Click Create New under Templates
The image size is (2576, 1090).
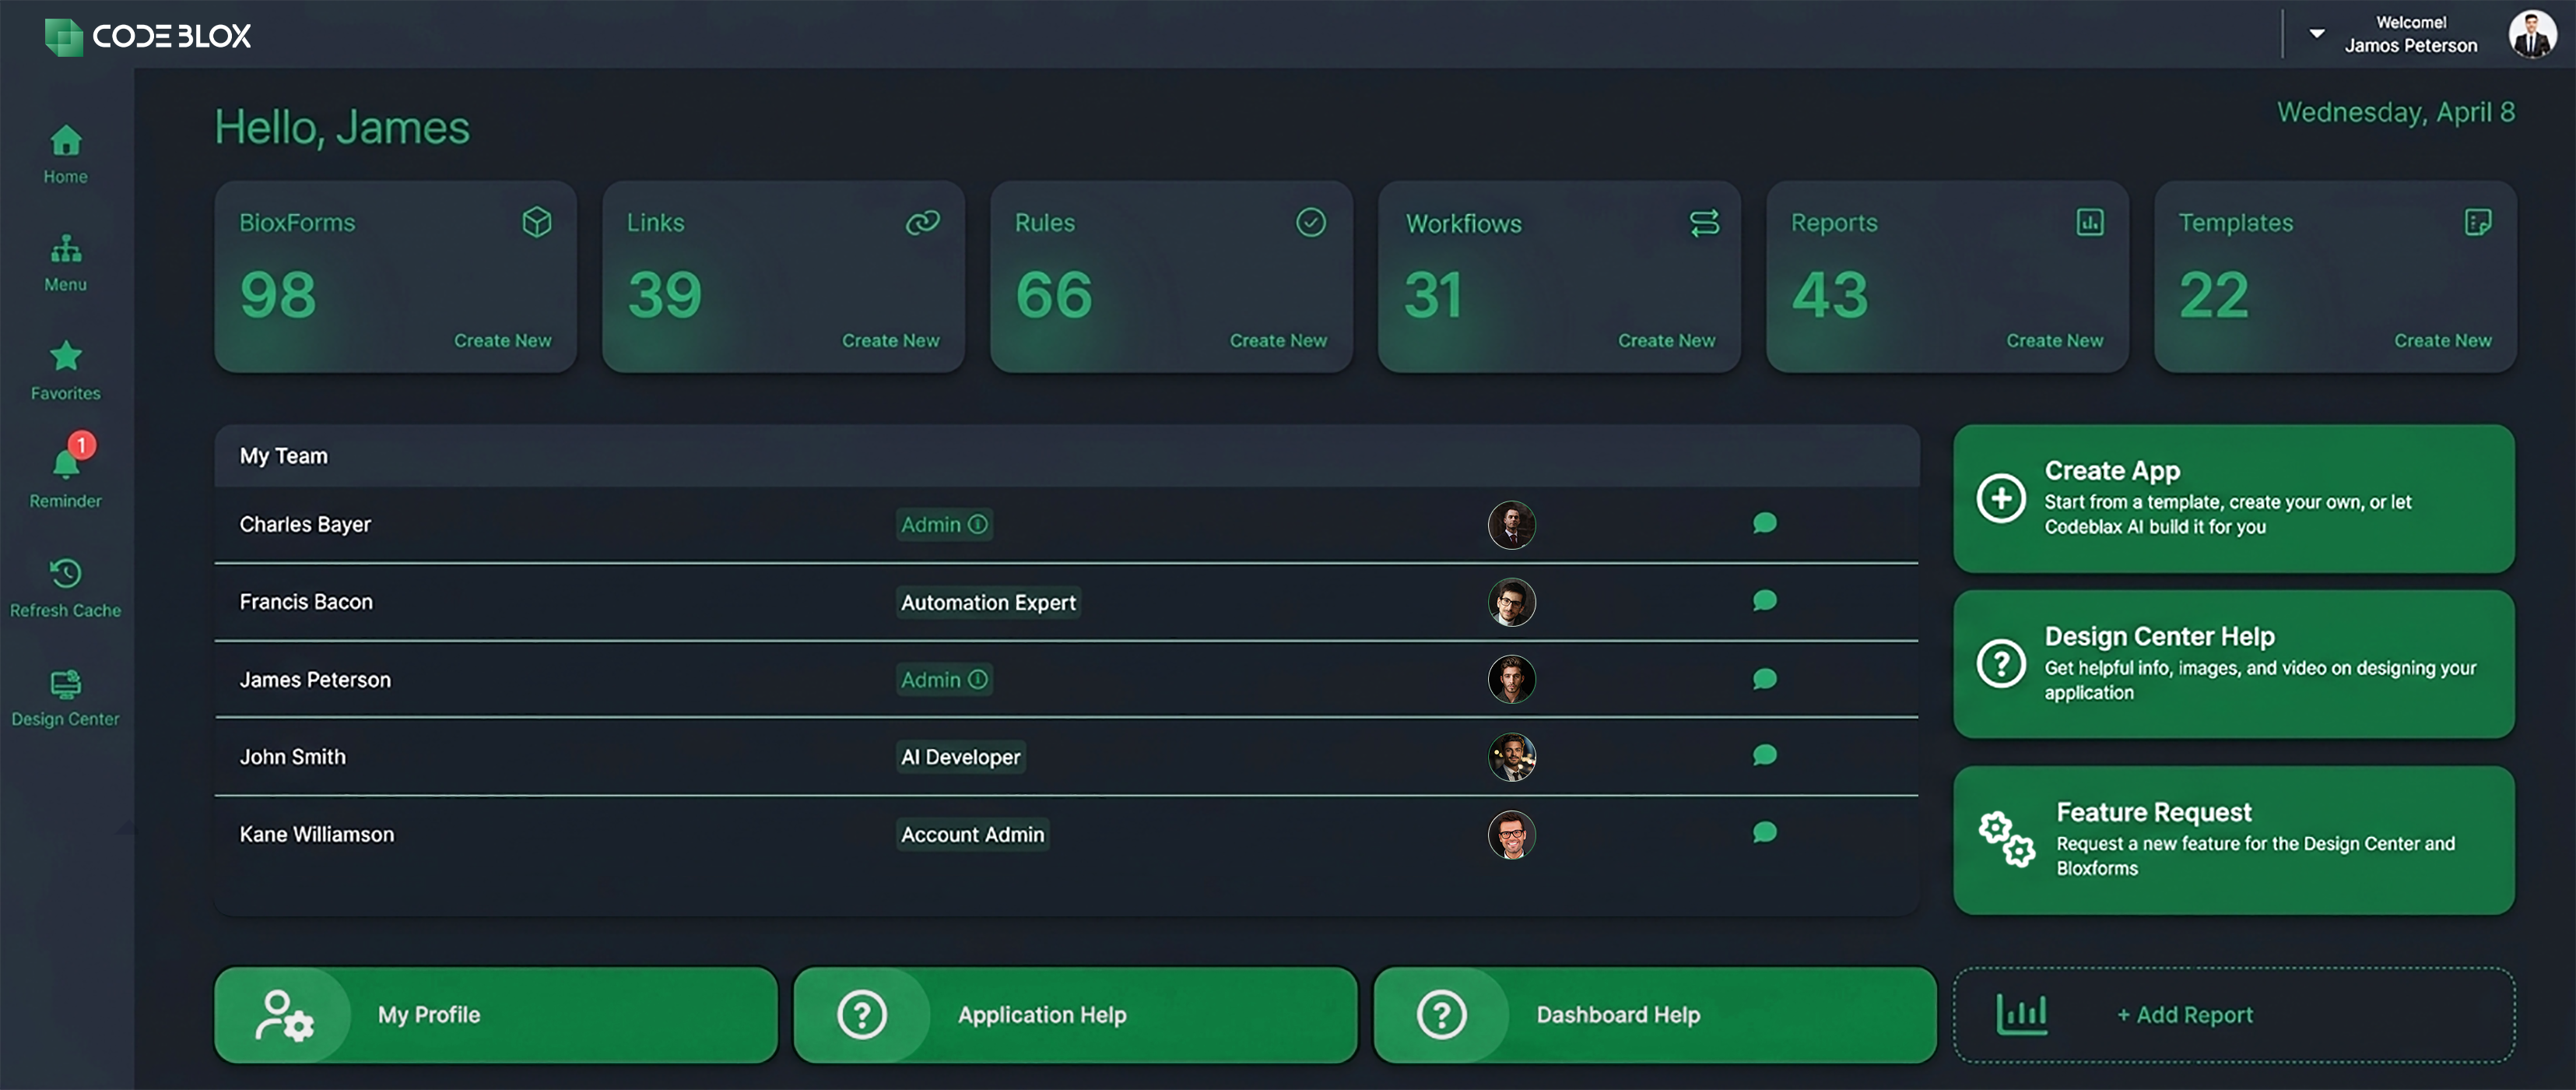coord(2441,340)
